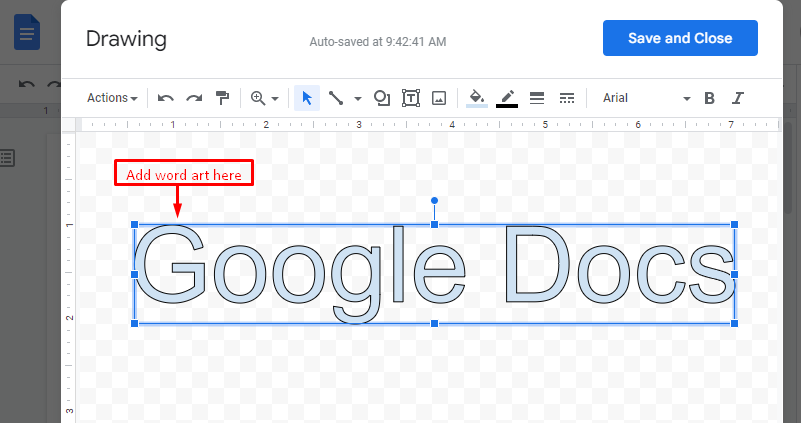The height and width of the screenshot is (423, 801).
Task: Open the Actions menu
Action: point(112,98)
